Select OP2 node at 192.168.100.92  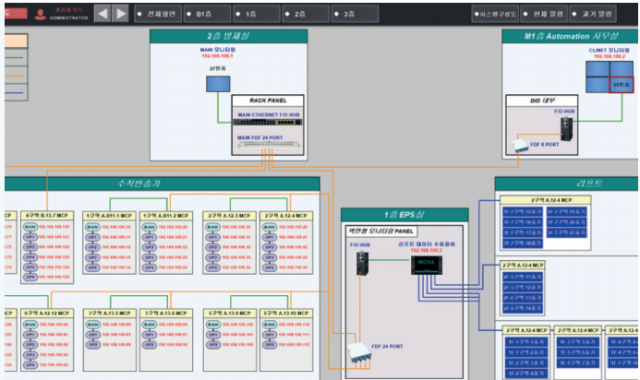pos(149,344)
